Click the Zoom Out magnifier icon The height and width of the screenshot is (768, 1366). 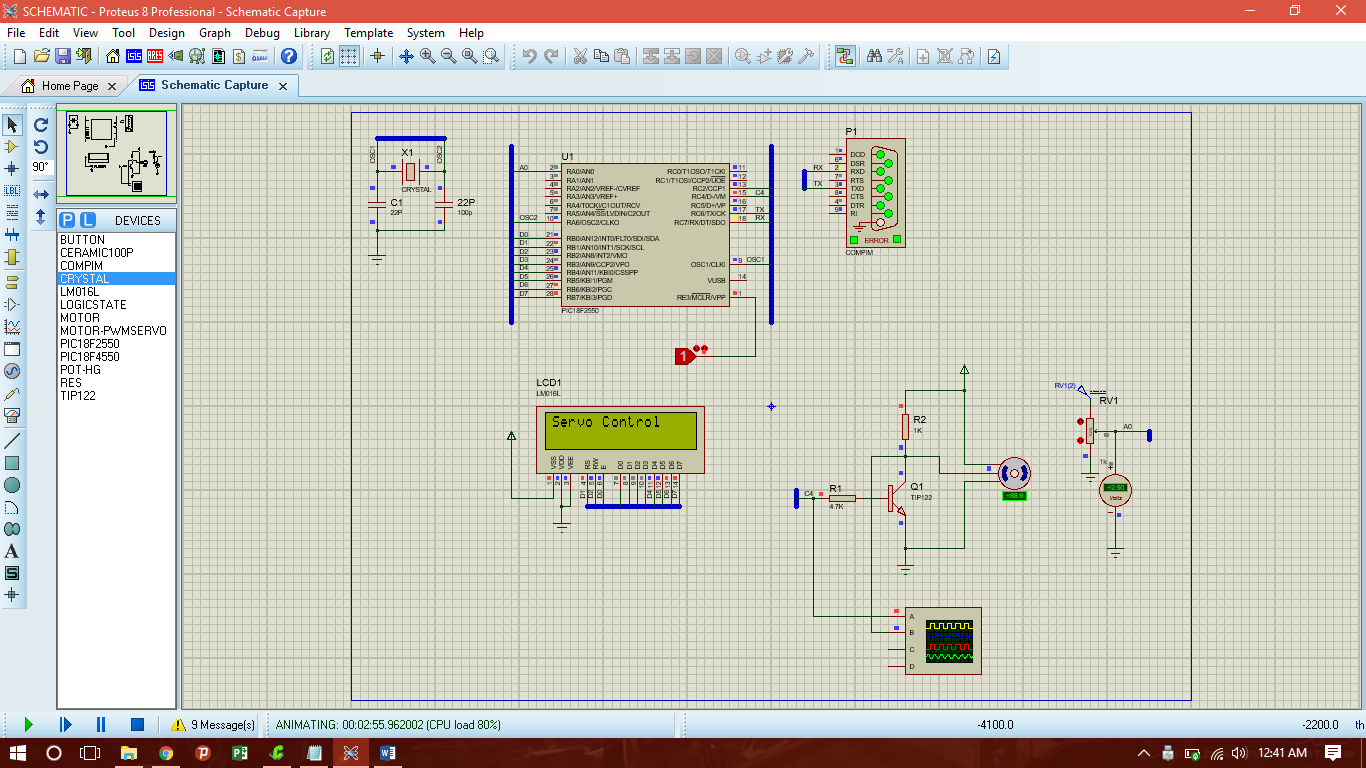pyautogui.click(x=448, y=56)
